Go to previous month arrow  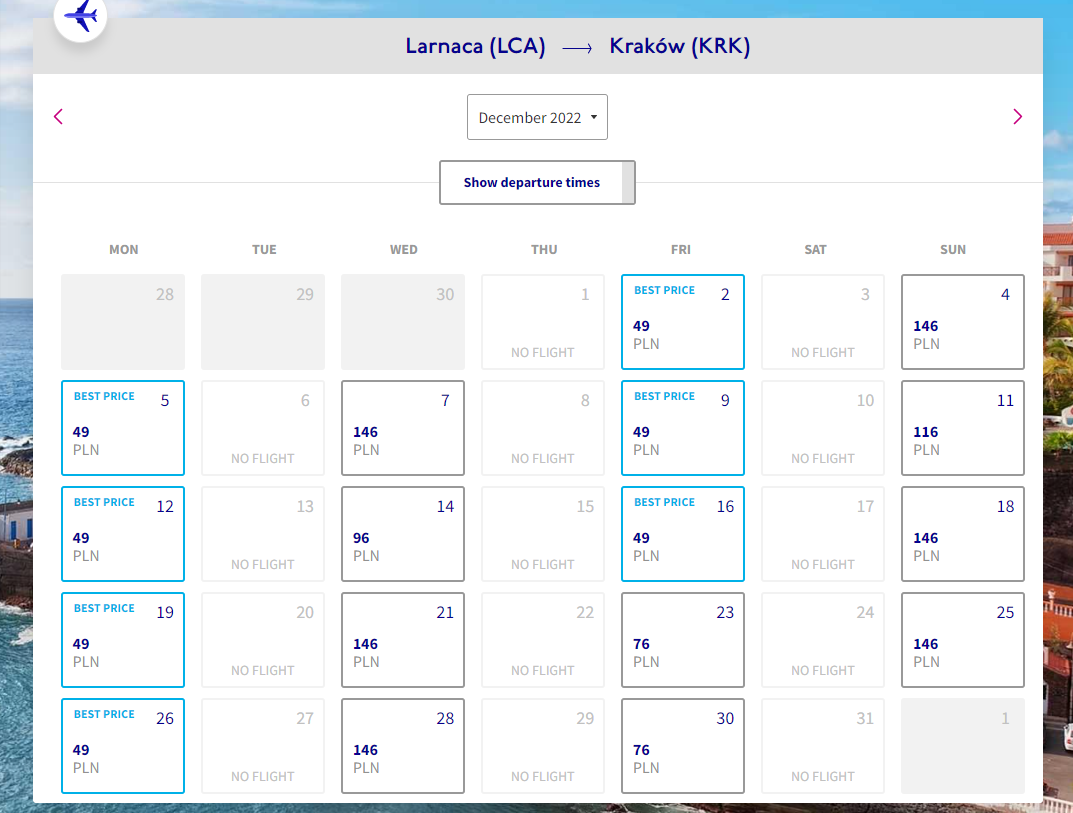[58, 117]
